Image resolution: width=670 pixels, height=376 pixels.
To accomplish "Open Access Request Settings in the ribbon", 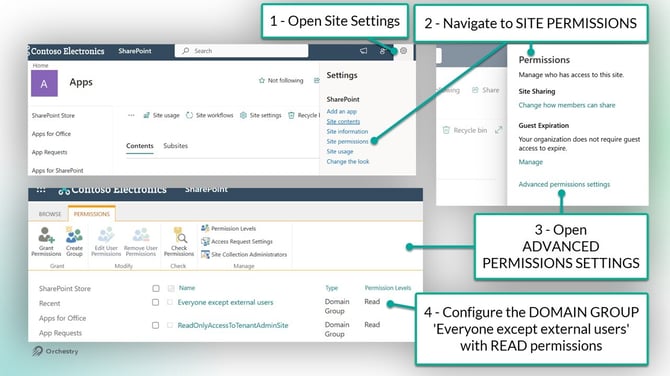I will pyautogui.click(x=237, y=241).
